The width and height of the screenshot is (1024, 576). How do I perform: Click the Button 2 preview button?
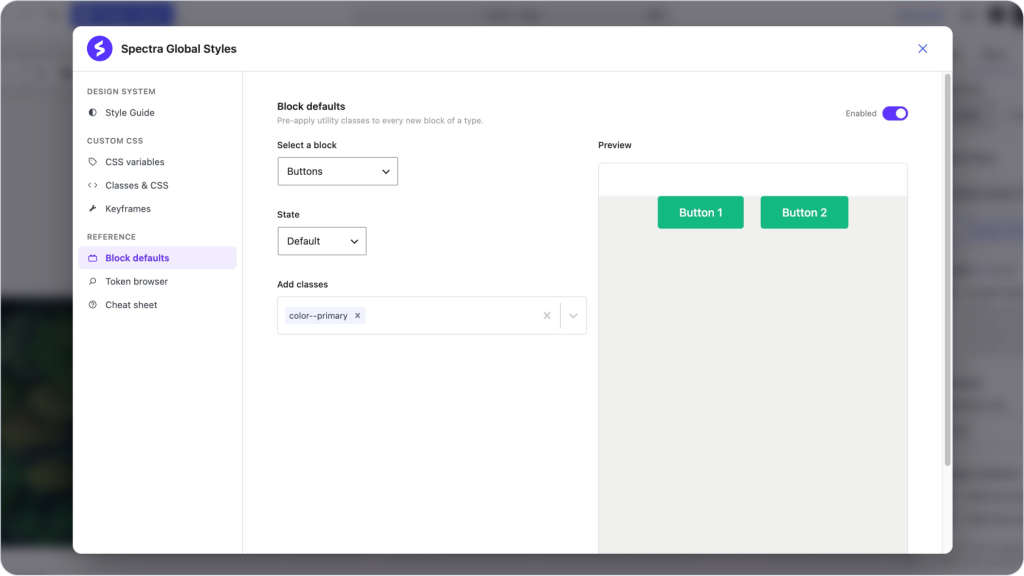[x=804, y=212]
